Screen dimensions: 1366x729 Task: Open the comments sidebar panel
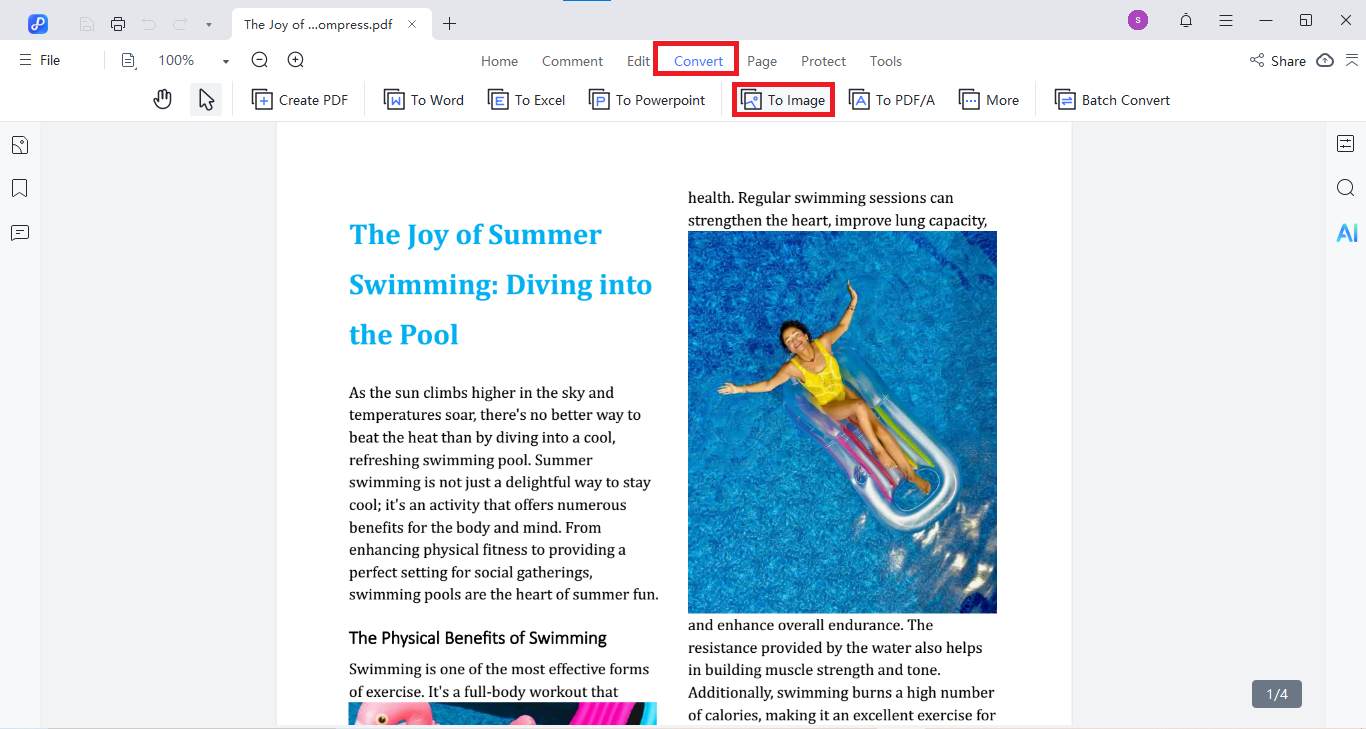20,233
